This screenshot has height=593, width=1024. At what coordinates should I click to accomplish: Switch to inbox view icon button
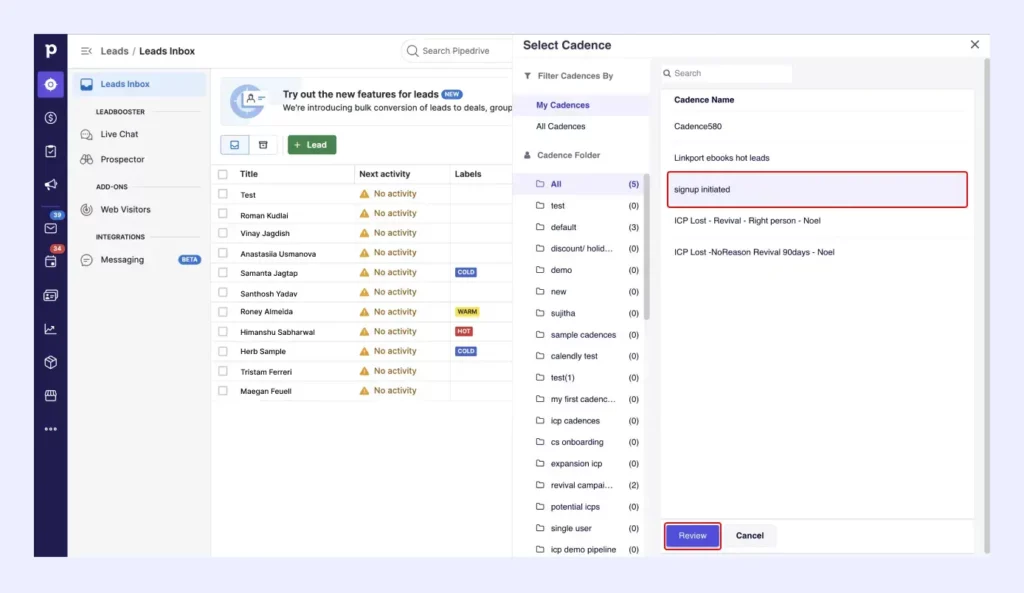click(234, 145)
